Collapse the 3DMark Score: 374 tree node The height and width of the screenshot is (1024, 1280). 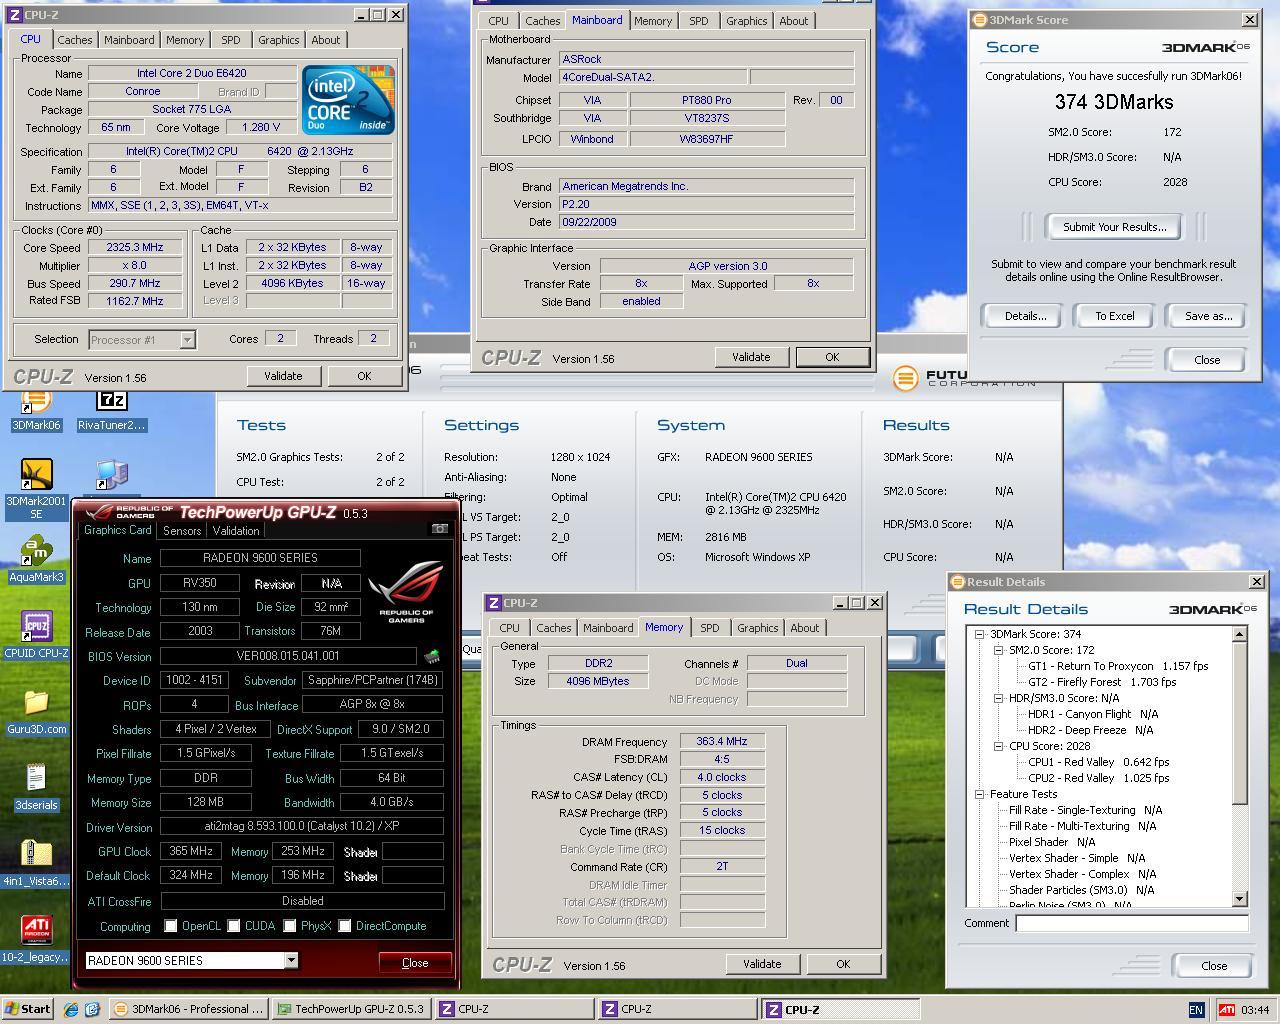coord(981,634)
